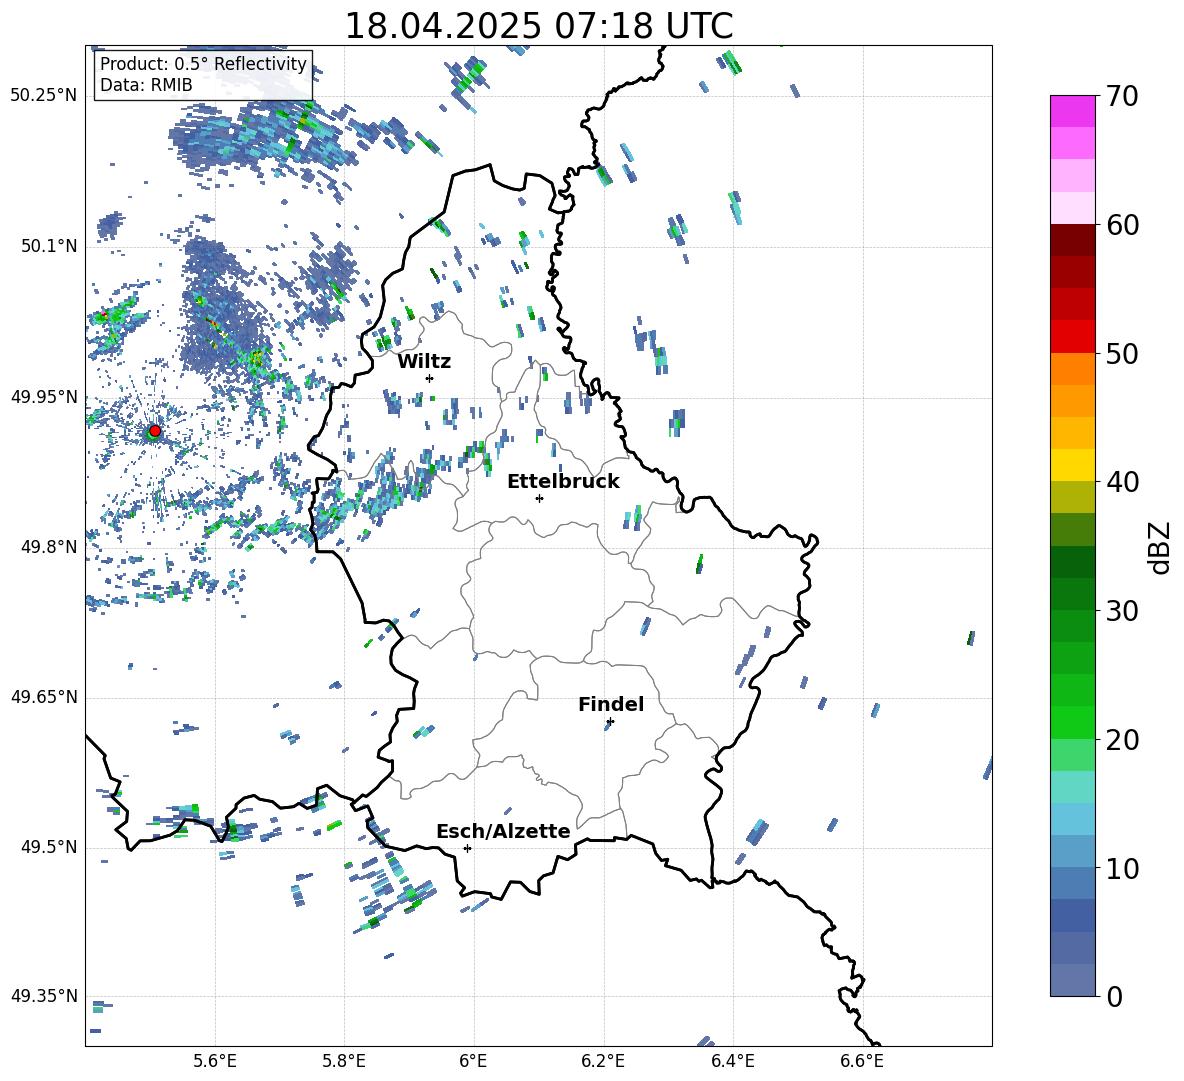Click the 60 tick label on colorbar
The width and height of the screenshot is (1184, 1081).
click(x=1122, y=225)
